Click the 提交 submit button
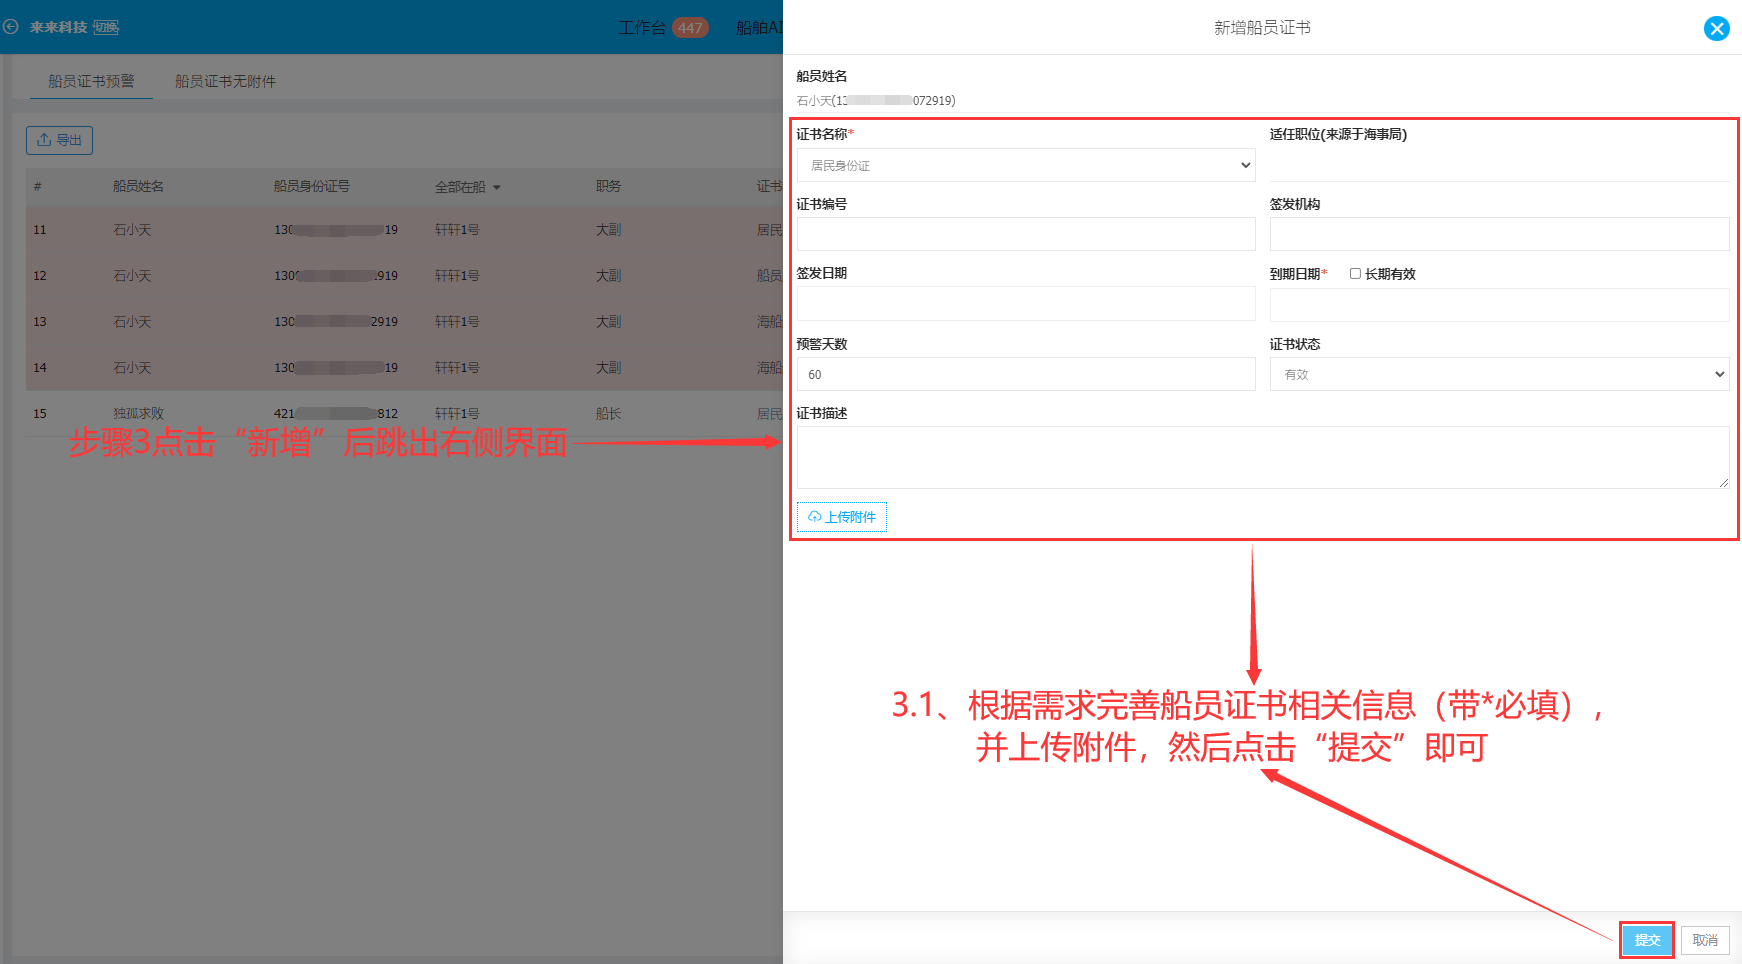Viewport: 1742px width, 964px height. coord(1647,940)
